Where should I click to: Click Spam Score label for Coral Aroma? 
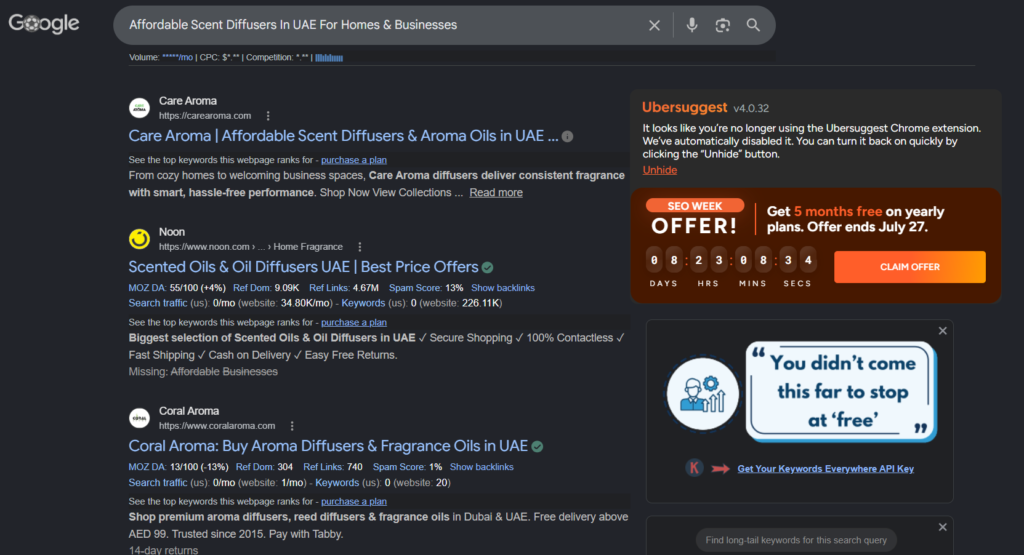[x=400, y=467]
